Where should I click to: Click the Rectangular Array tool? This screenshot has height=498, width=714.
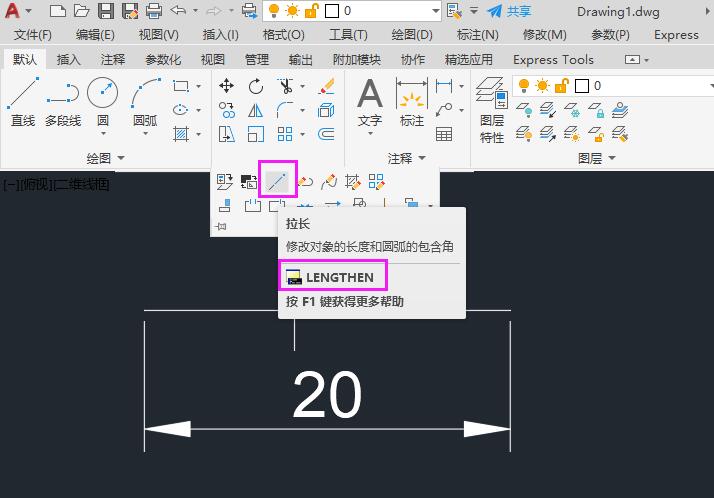click(x=285, y=134)
